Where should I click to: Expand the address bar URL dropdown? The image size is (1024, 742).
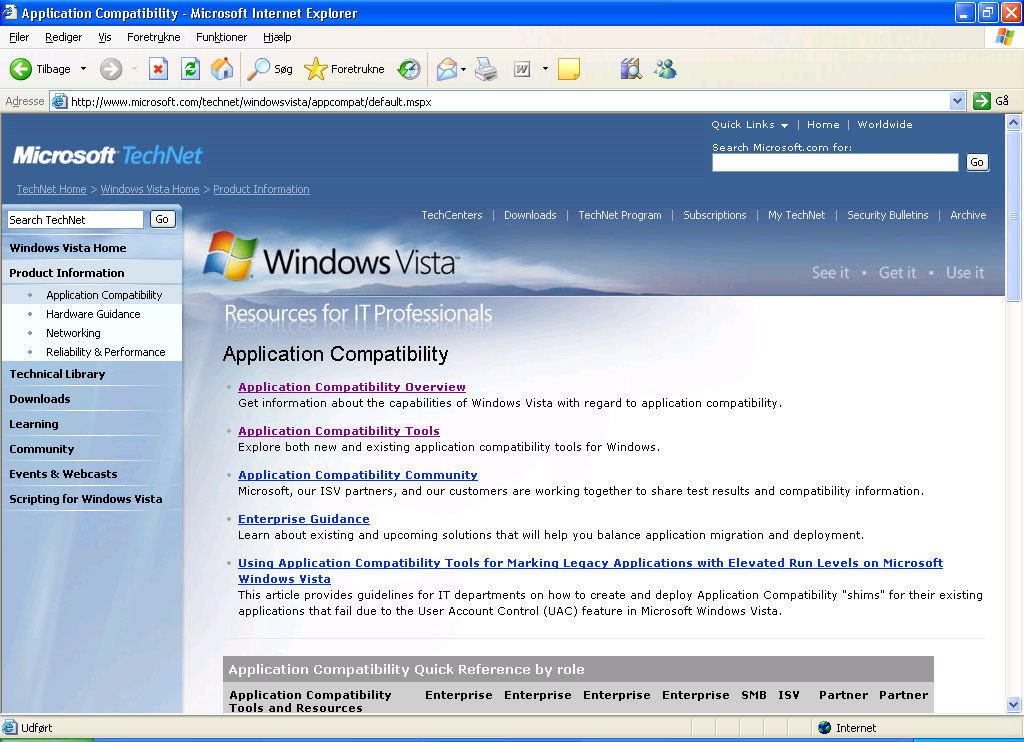click(x=957, y=101)
